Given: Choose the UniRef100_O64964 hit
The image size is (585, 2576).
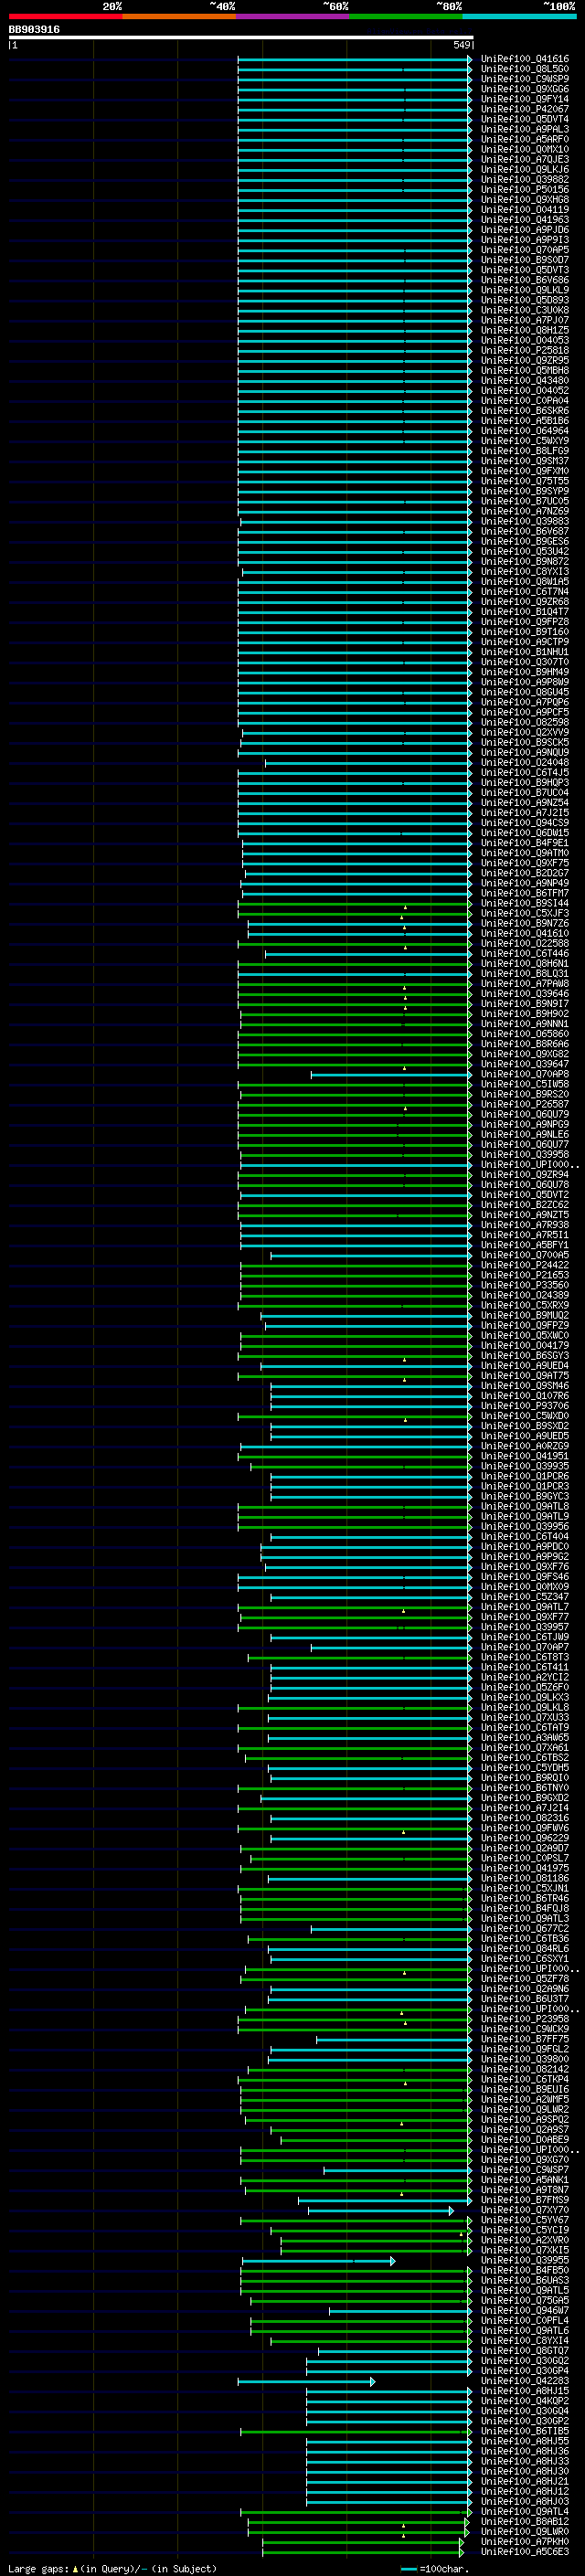Looking at the screenshot, I should 524,431.
